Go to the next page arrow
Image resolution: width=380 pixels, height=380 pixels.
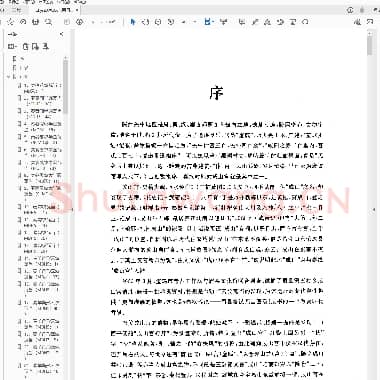point(79,22)
